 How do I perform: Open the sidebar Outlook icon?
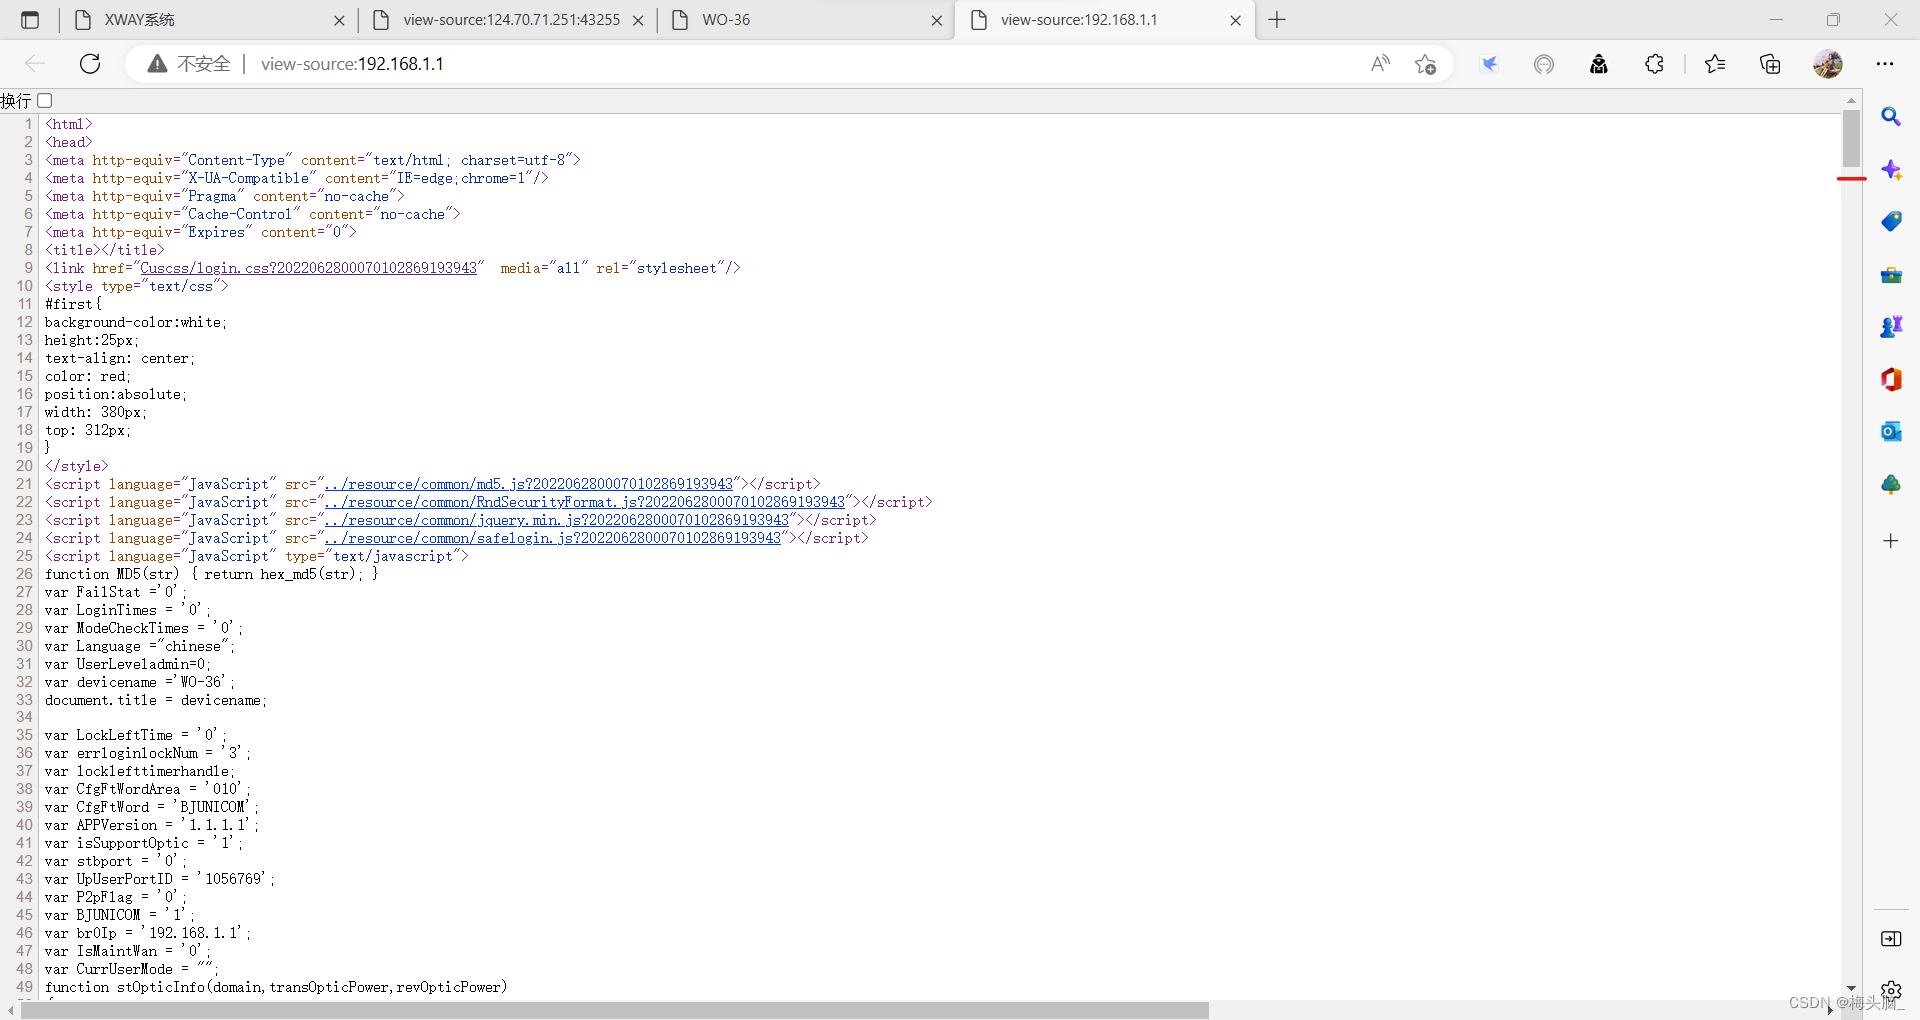click(1891, 431)
